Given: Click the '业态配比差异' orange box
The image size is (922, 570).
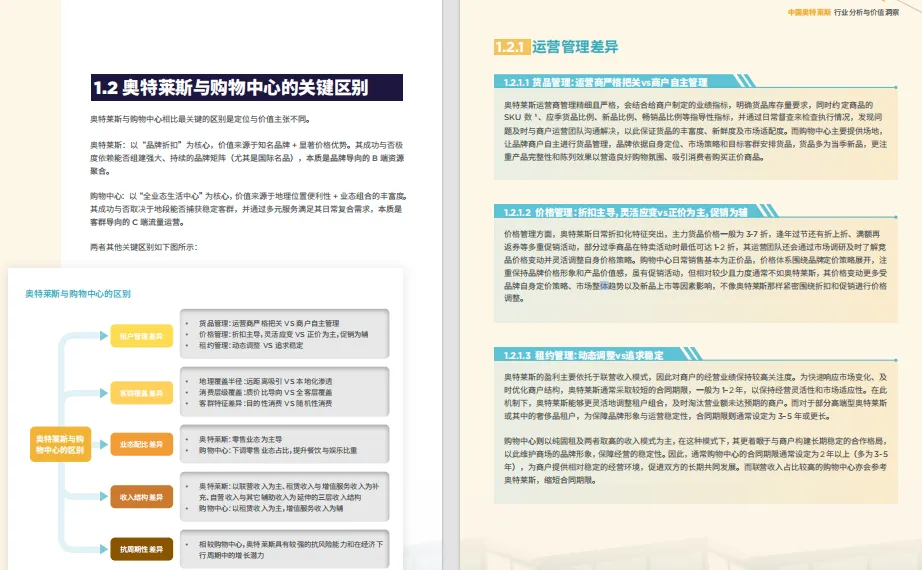Looking at the screenshot, I should 142,445.
